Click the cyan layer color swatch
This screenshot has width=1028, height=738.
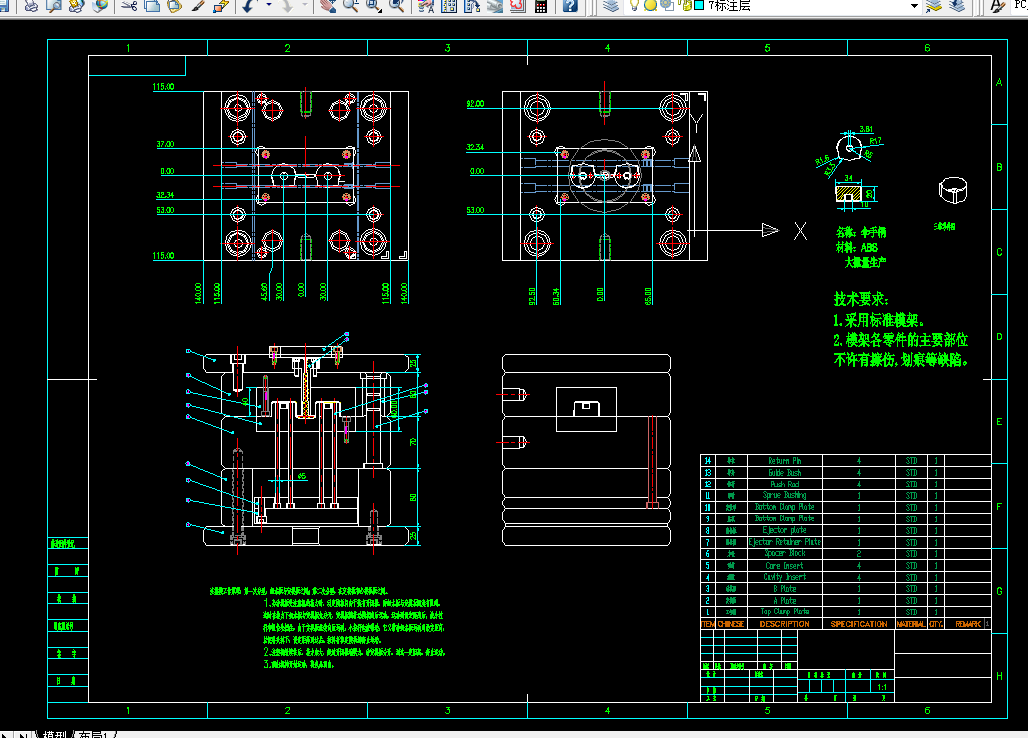(x=699, y=5)
